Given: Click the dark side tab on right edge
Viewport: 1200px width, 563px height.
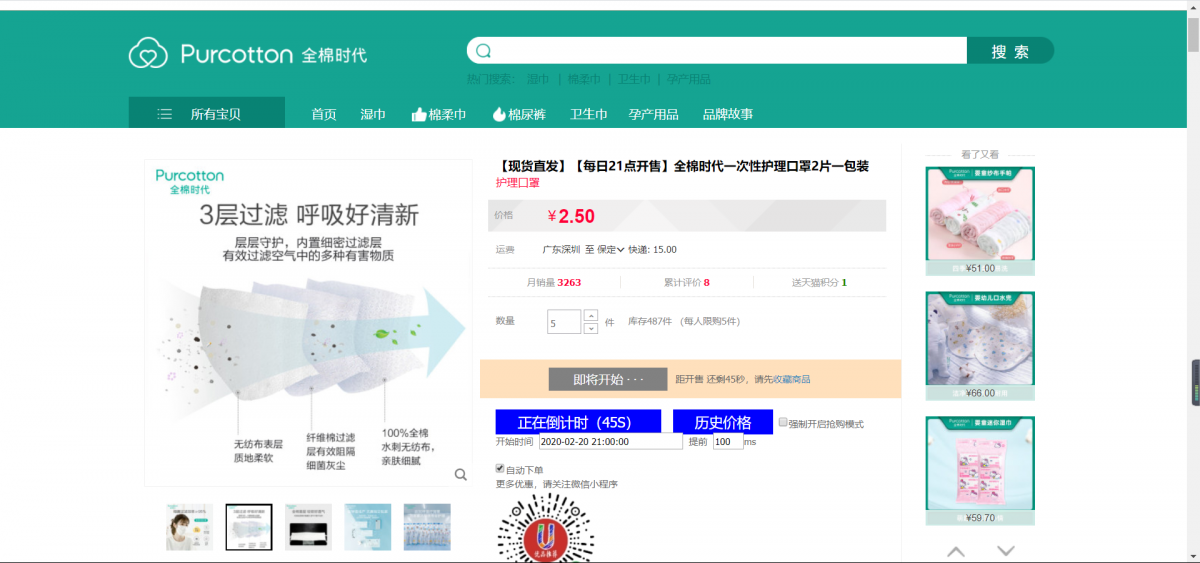Looking at the screenshot, I should point(1196,382).
